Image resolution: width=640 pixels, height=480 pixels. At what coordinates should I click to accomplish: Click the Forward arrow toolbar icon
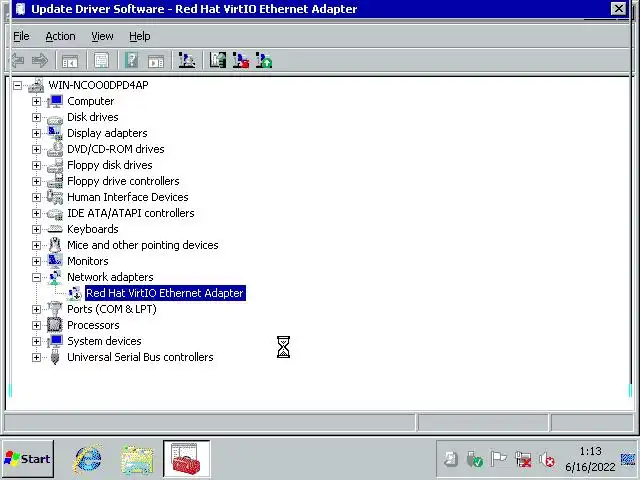tap(40, 61)
